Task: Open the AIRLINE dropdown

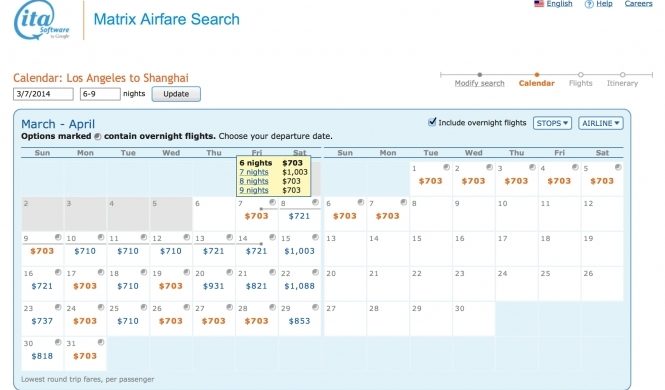Action: coord(601,123)
